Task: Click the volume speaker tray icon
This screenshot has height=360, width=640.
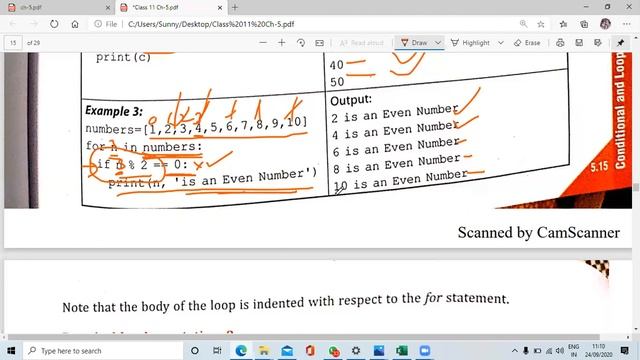Action: pyautogui.click(x=560, y=351)
